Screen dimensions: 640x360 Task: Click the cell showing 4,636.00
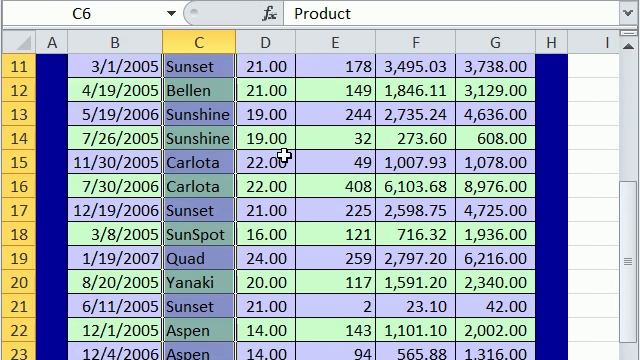click(x=495, y=114)
